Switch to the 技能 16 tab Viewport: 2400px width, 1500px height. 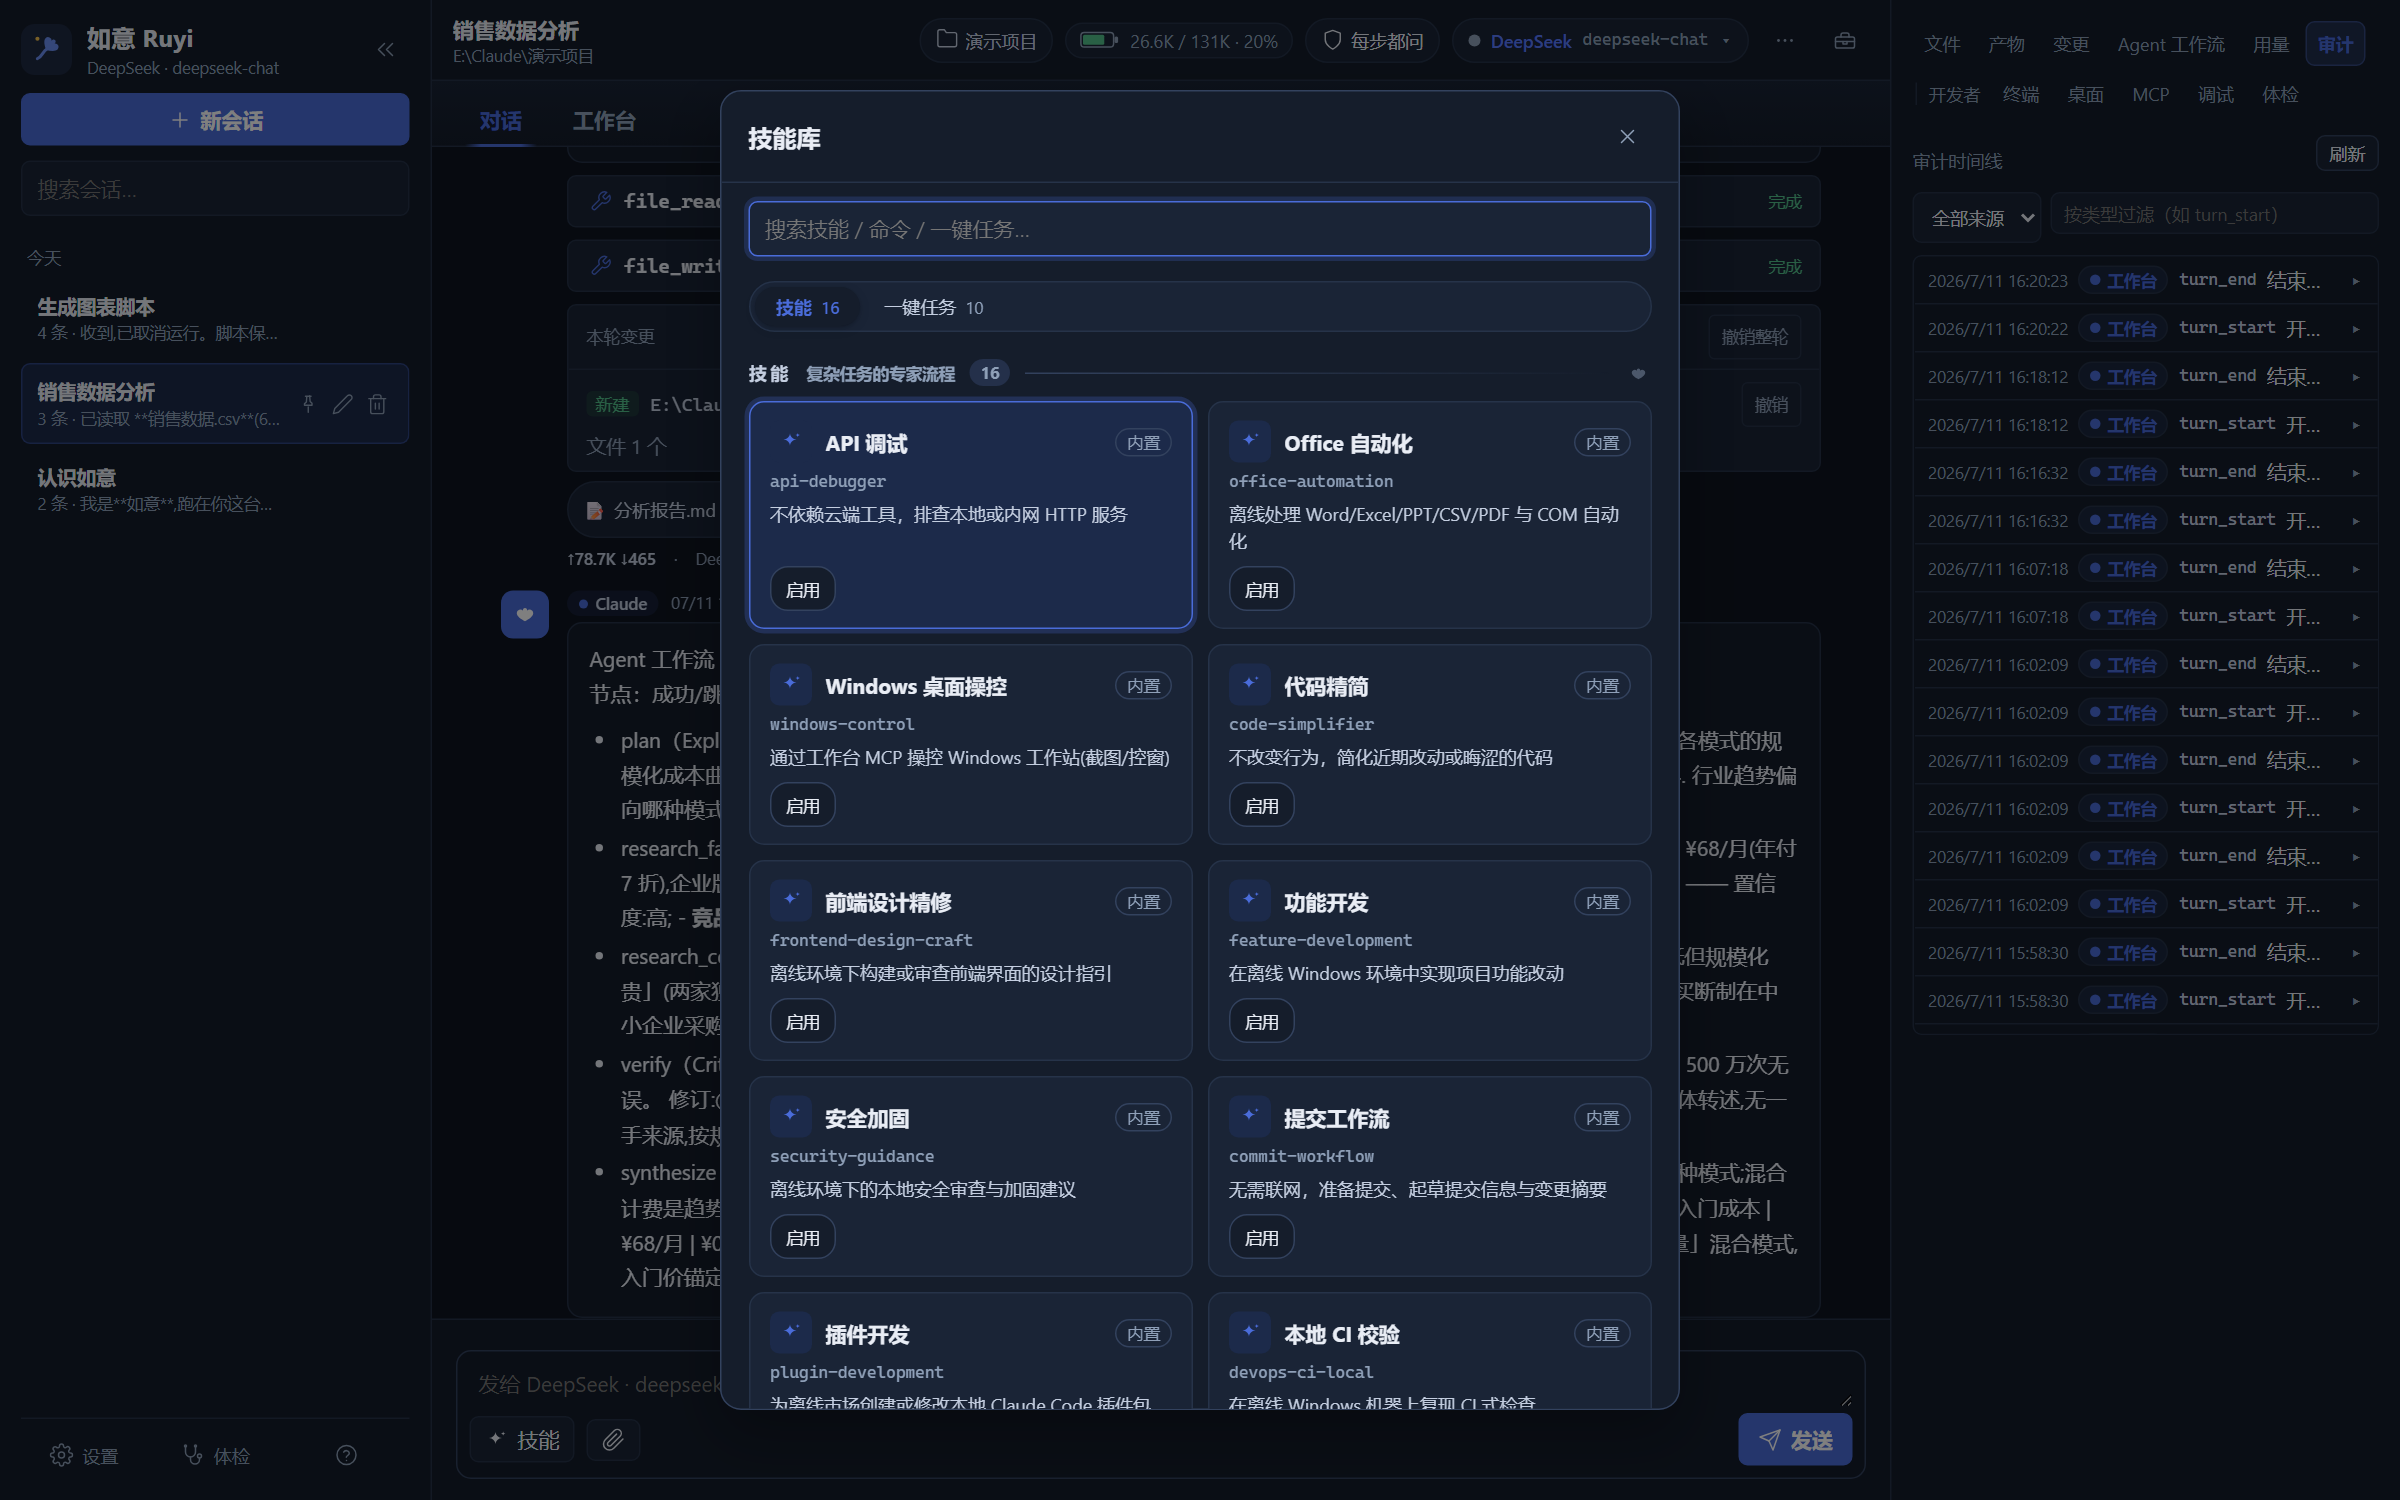pos(807,307)
